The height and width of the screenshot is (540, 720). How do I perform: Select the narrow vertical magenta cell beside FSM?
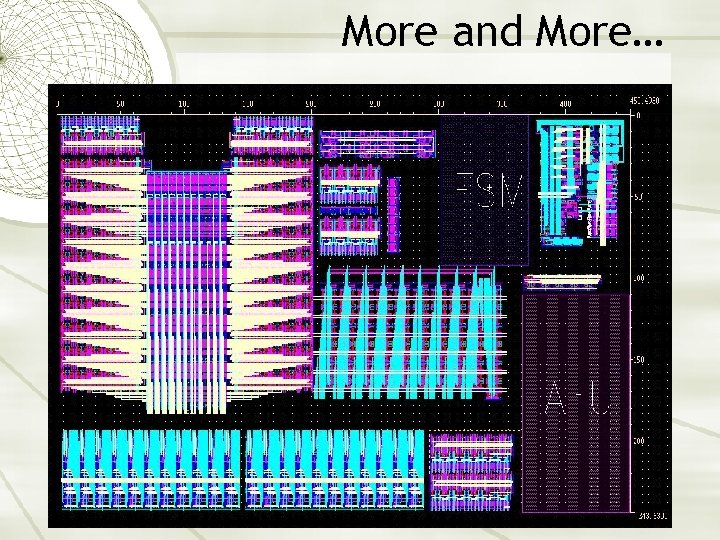point(394,214)
